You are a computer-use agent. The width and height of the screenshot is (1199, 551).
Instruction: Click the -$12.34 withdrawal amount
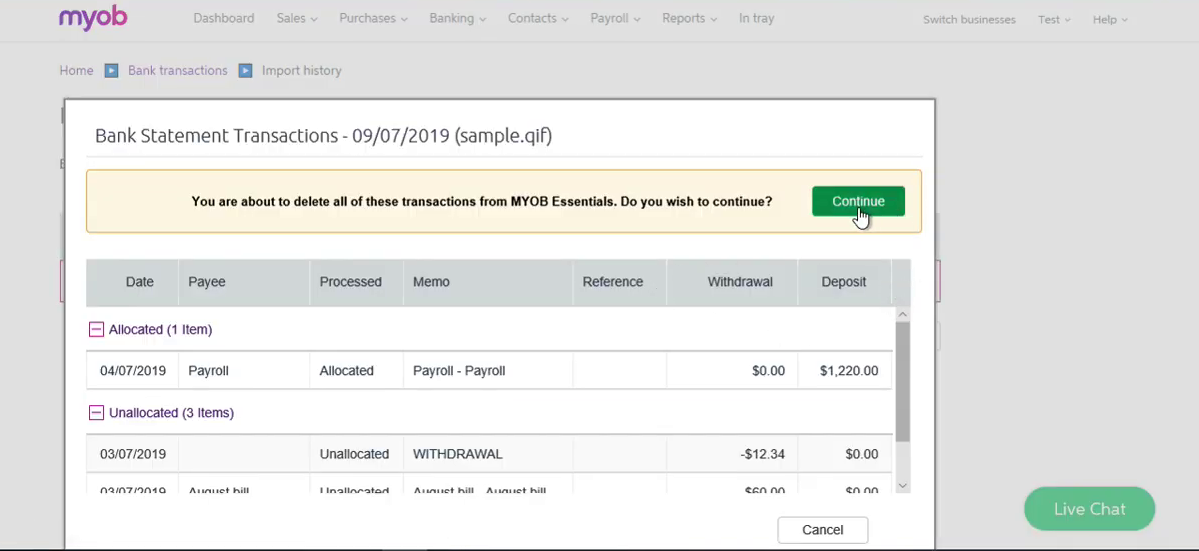(x=762, y=454)
